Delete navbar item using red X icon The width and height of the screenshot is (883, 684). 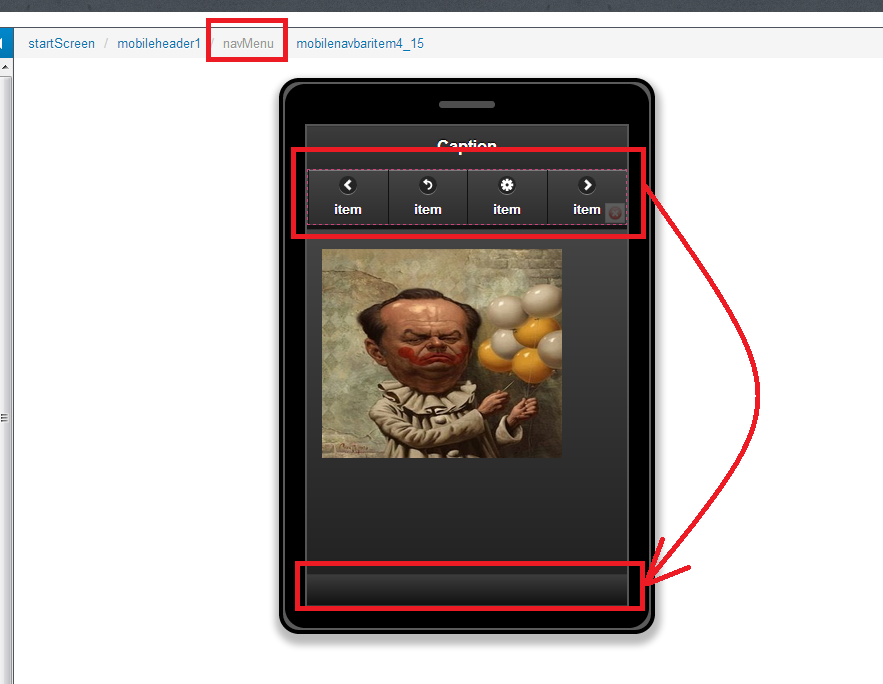[x=615, y=213]
